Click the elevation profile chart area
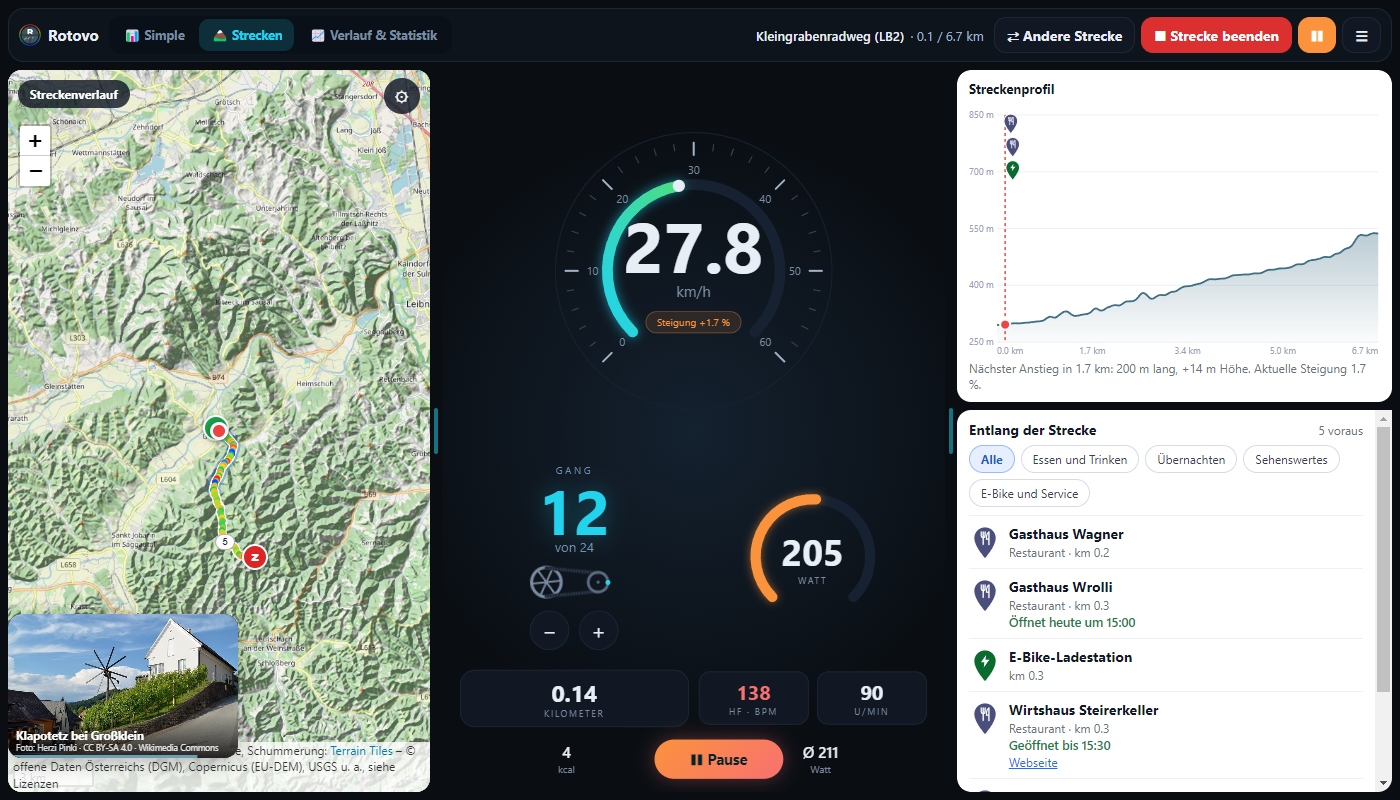This screenshot has height=800, width=1400. pos(1190,228)
